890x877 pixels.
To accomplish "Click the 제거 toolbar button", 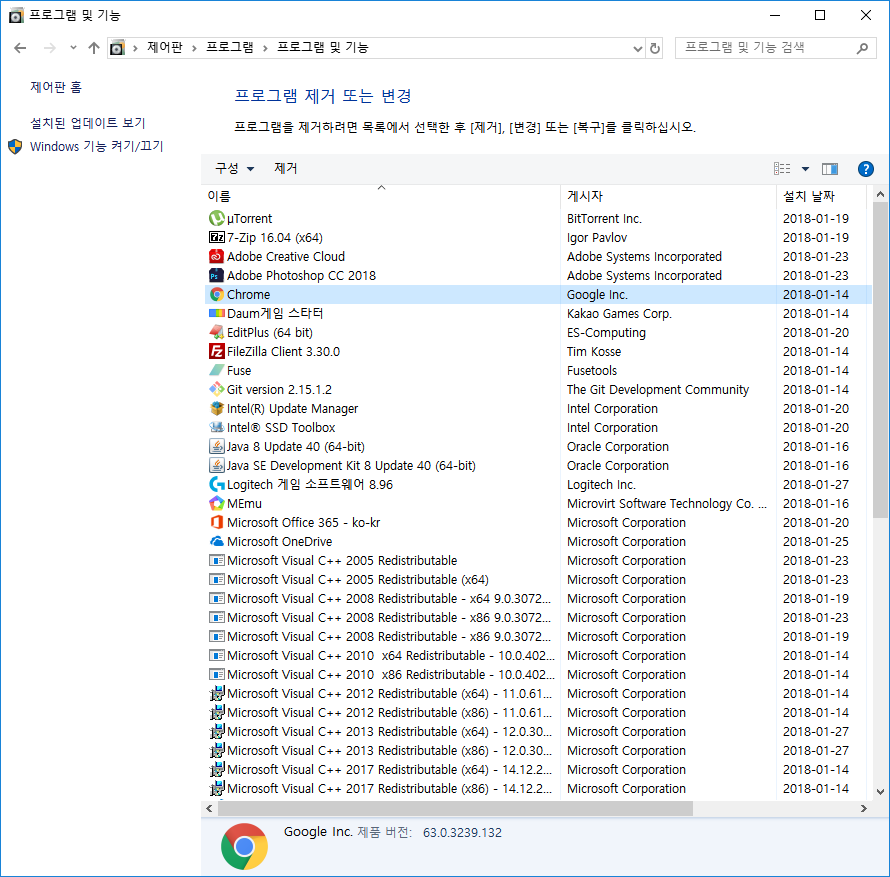I will click(286, 169).
